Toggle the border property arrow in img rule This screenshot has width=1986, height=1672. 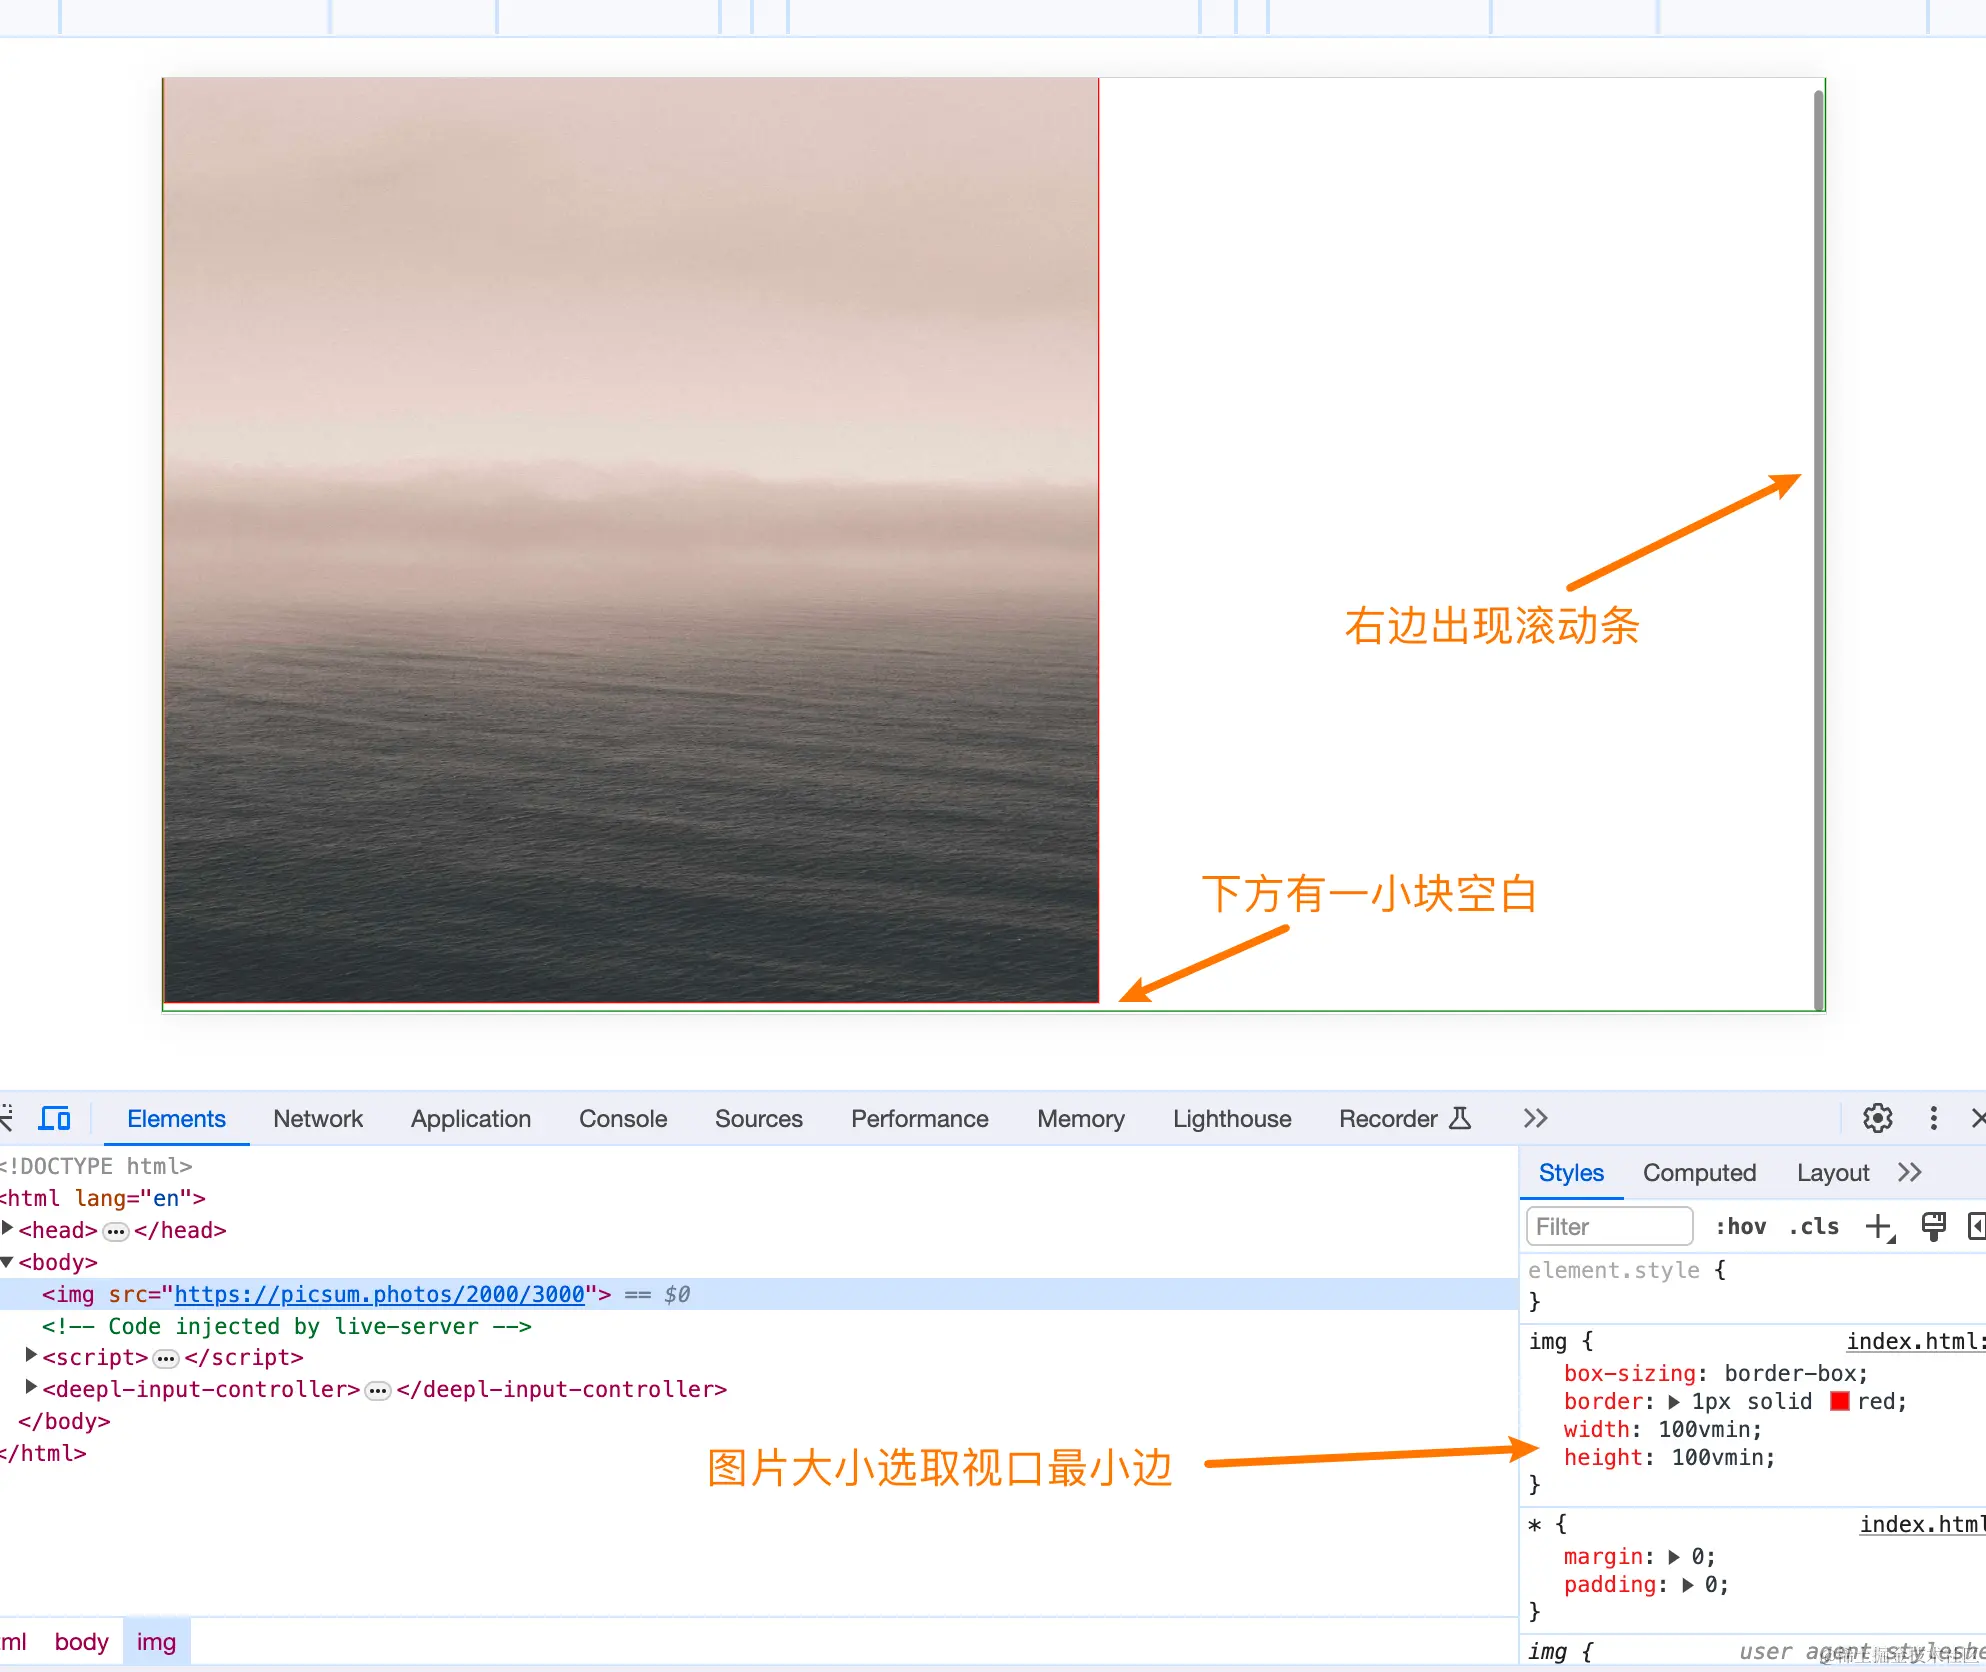coord(1675,1401)
